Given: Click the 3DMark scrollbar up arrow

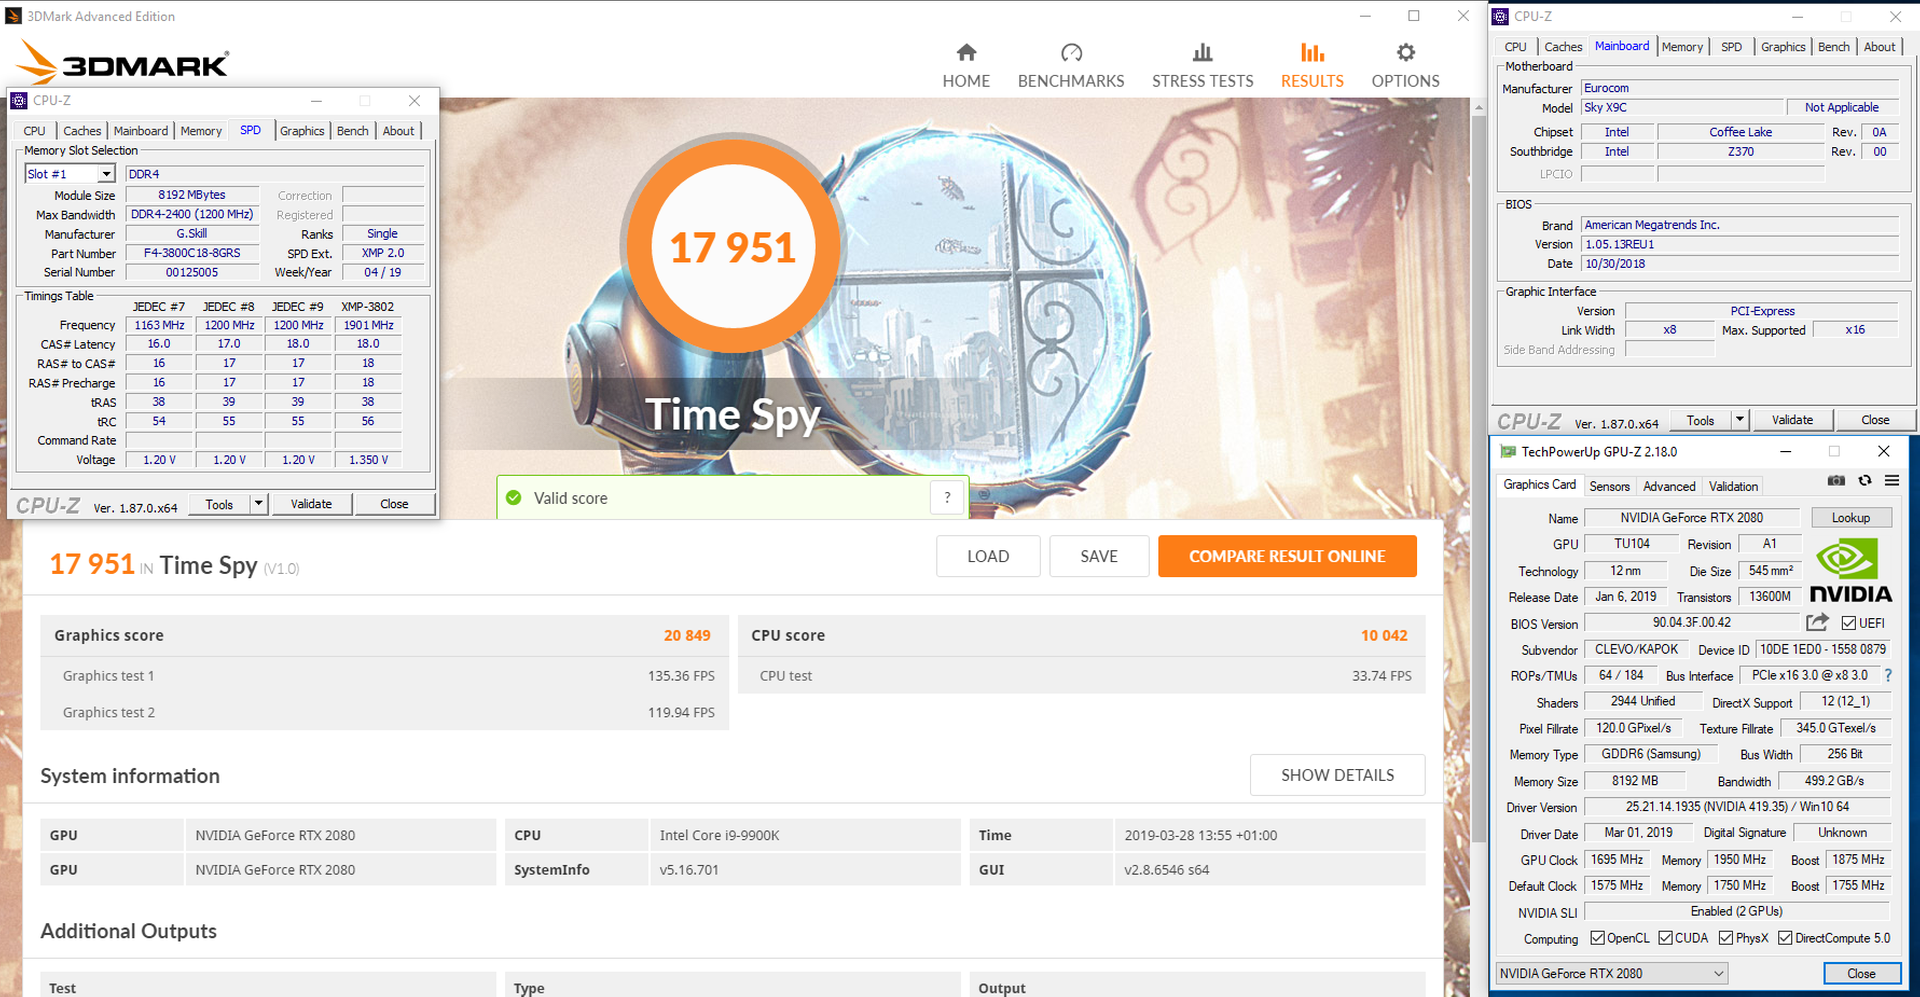Looking at the screenshot, I should (x=1478, y=107).
